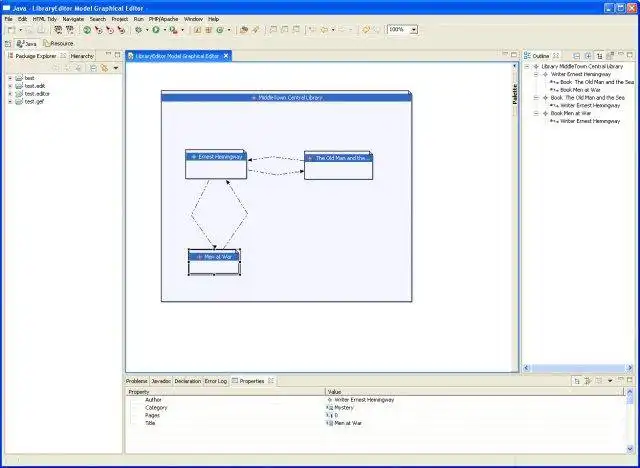Click collapse-all icon in Outline toolbar
The width and height of the screenshot is (640, 468).
576,56
